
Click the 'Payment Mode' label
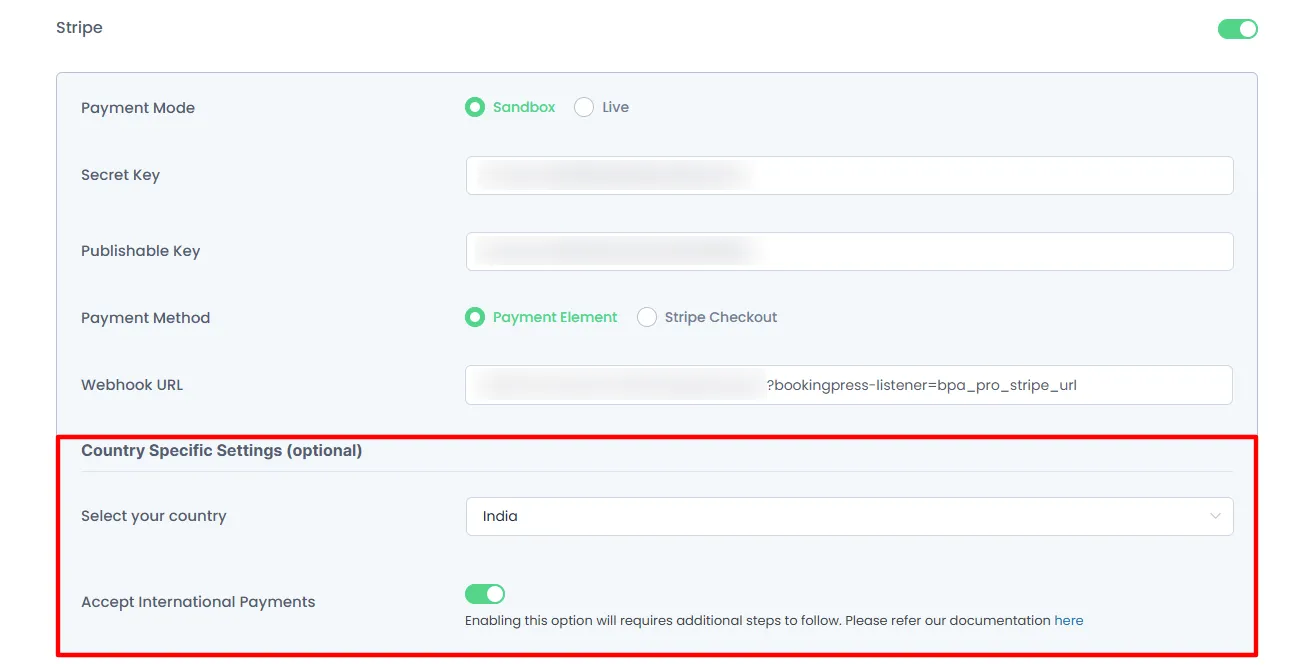pos(138,108)
